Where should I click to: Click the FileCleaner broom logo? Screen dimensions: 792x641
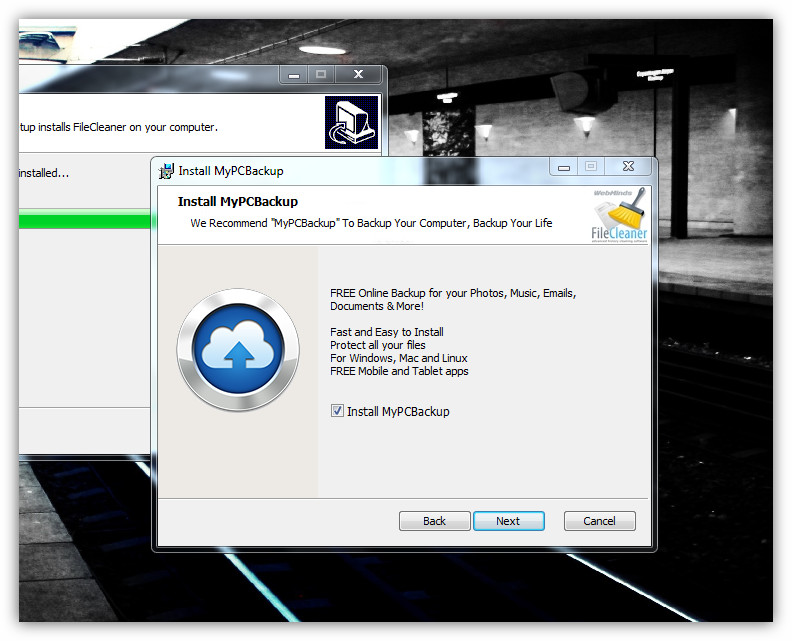[x=619, y=215]
